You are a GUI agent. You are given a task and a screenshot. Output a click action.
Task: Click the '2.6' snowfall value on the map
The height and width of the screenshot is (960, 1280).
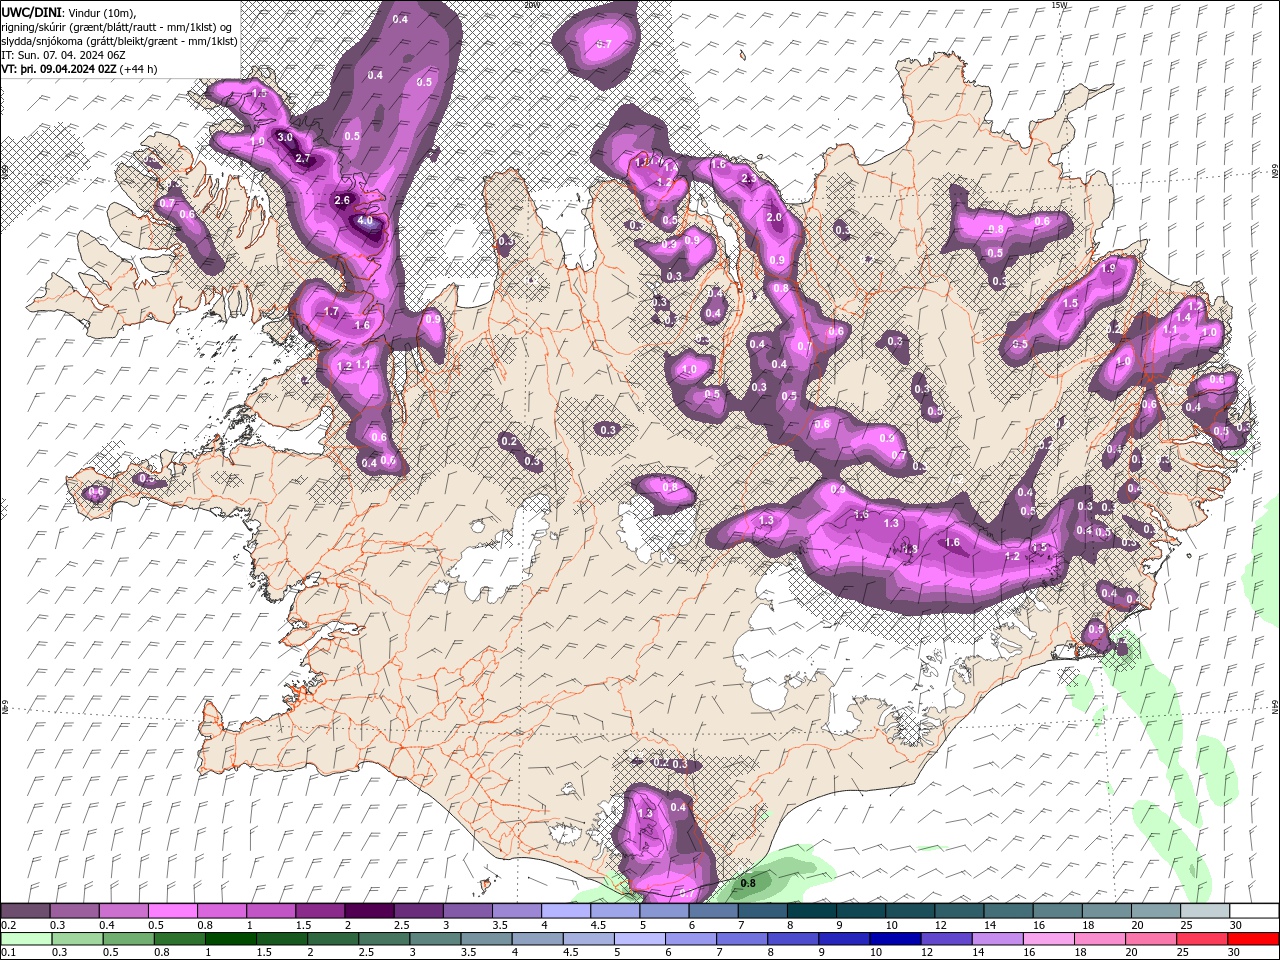pos(342,200)
